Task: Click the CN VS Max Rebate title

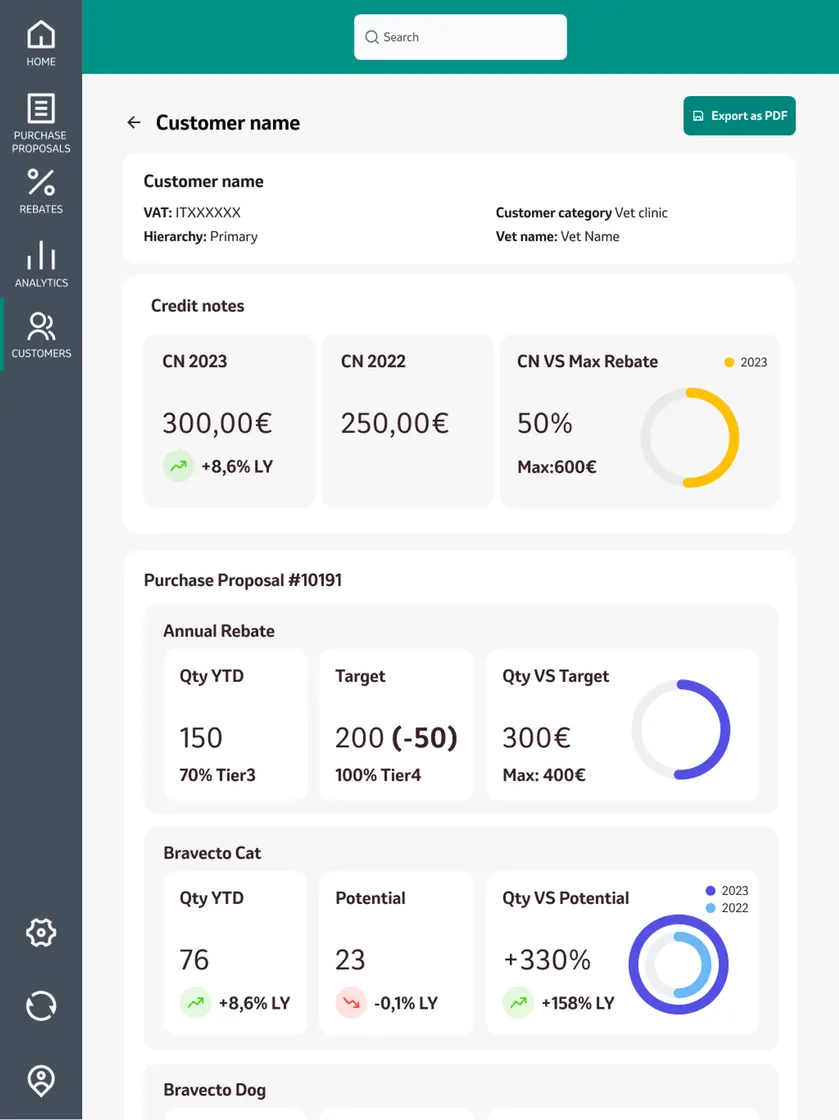Action: click(x=588, y=361)
